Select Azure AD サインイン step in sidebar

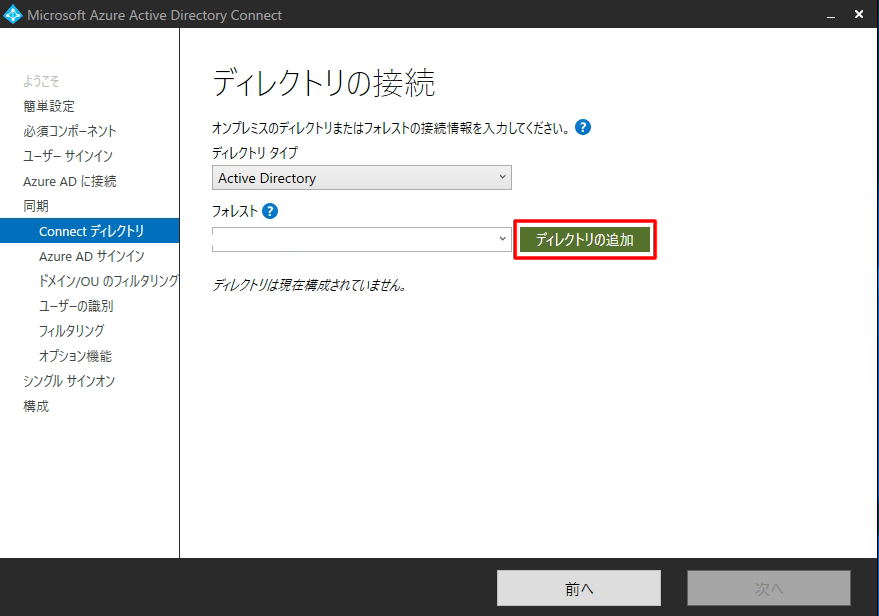(x=91, y=256)
